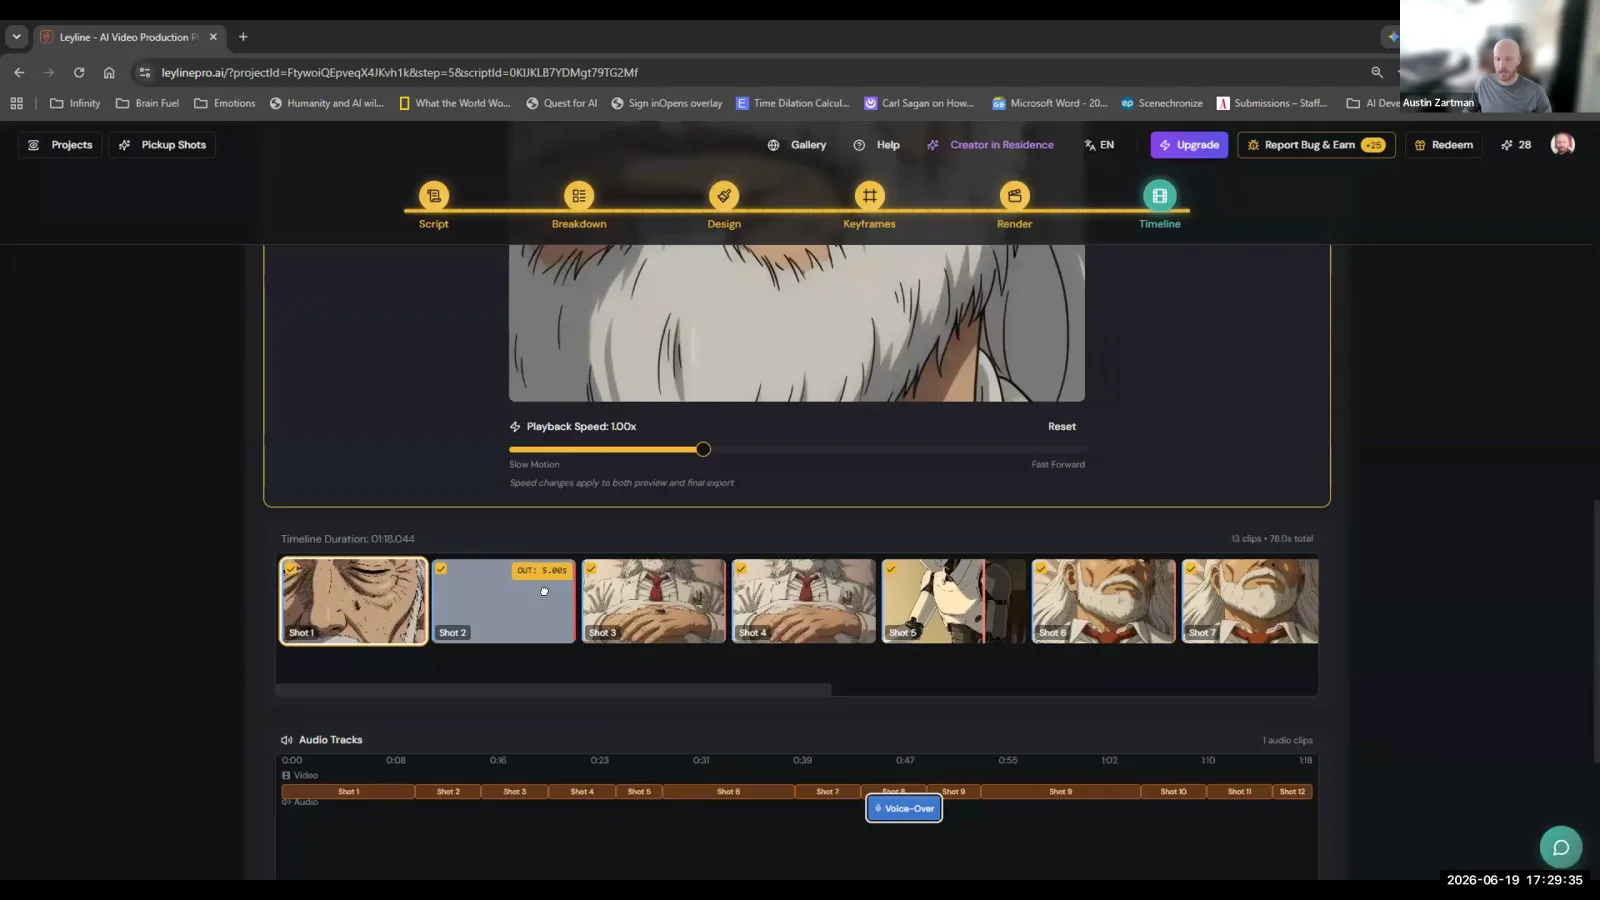1600x900 pixels.
Task: Select the Shot 5 thumbnail
Action: click(x=954, y=601)
